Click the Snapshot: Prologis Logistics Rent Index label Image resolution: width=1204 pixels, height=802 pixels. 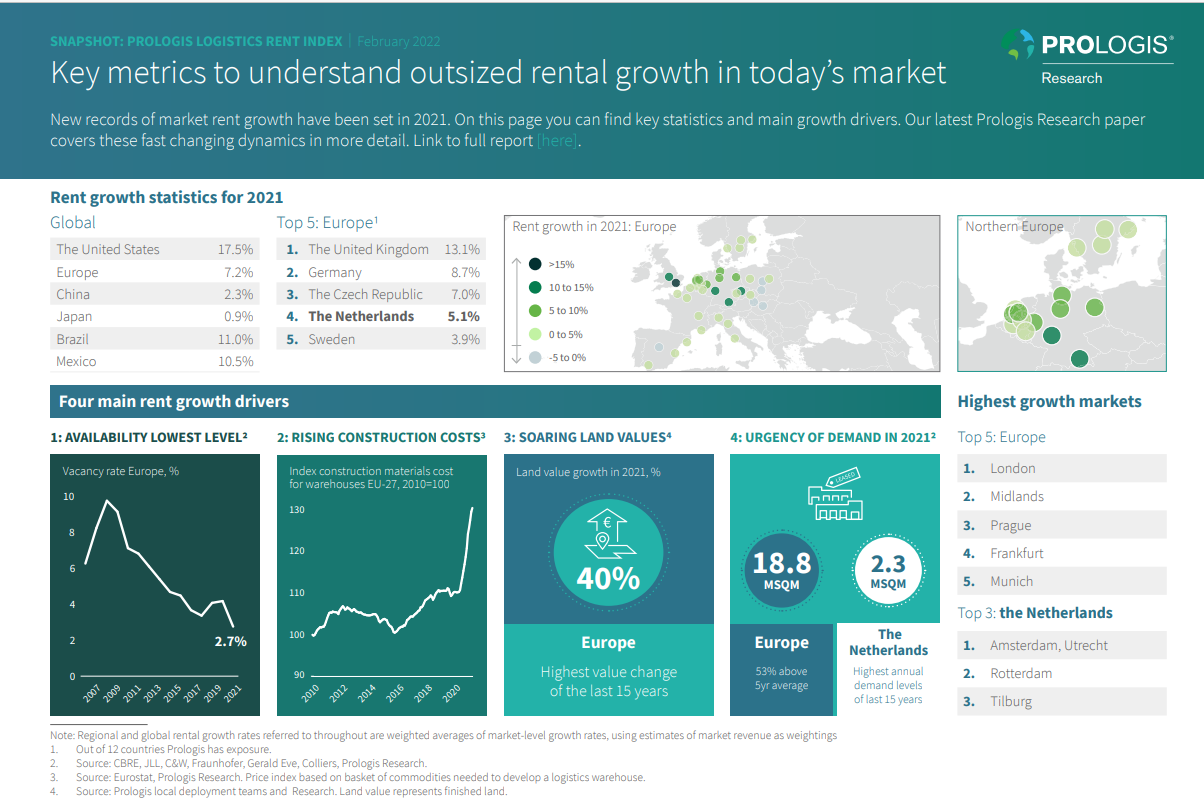tap(198, 42)
